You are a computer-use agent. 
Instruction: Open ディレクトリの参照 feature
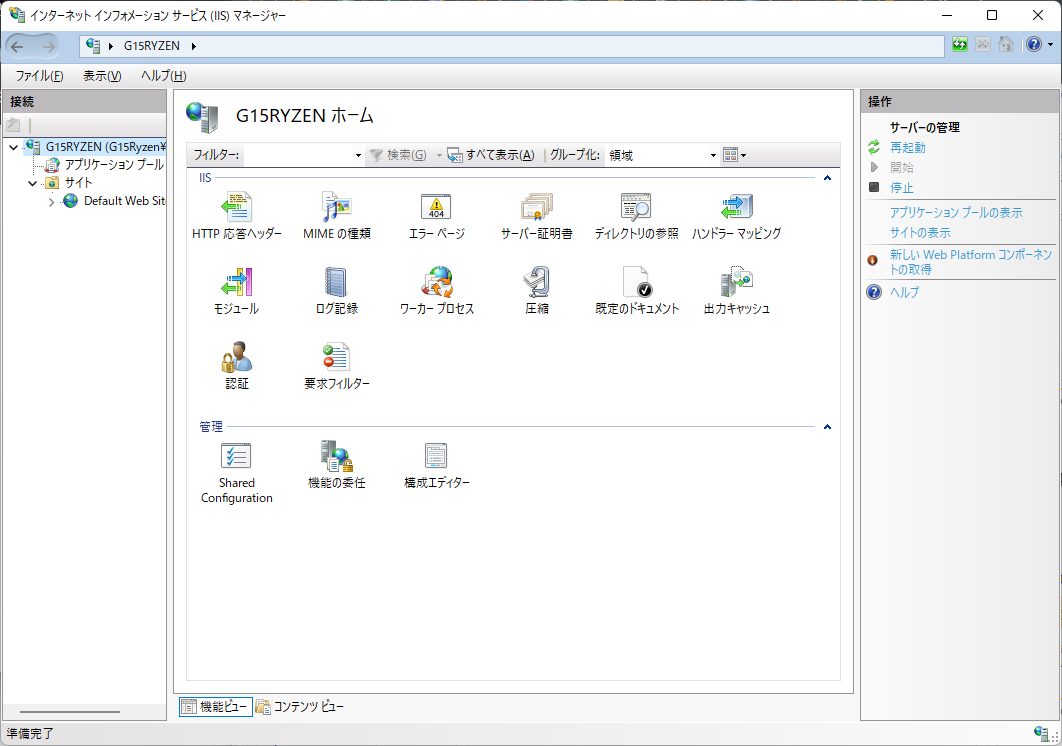pos(636,217)
